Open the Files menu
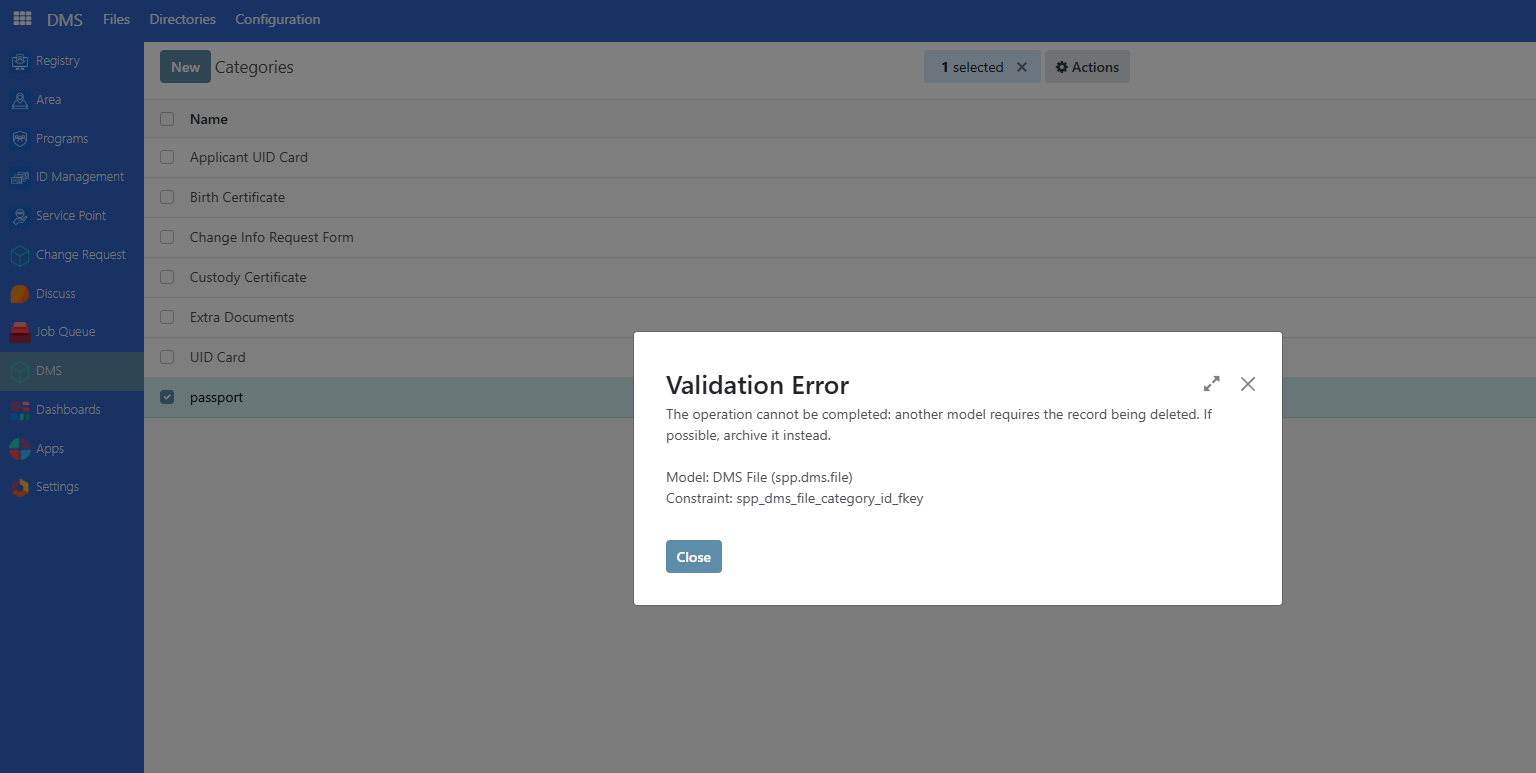 116,19
